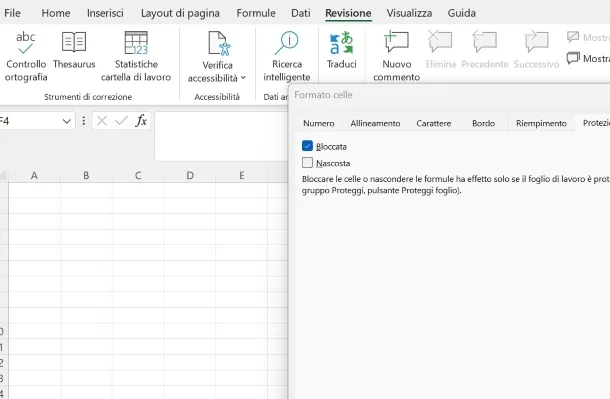
Task: Switch to Carattere tab in Formato celle
Action: click(x=433, y=123)
